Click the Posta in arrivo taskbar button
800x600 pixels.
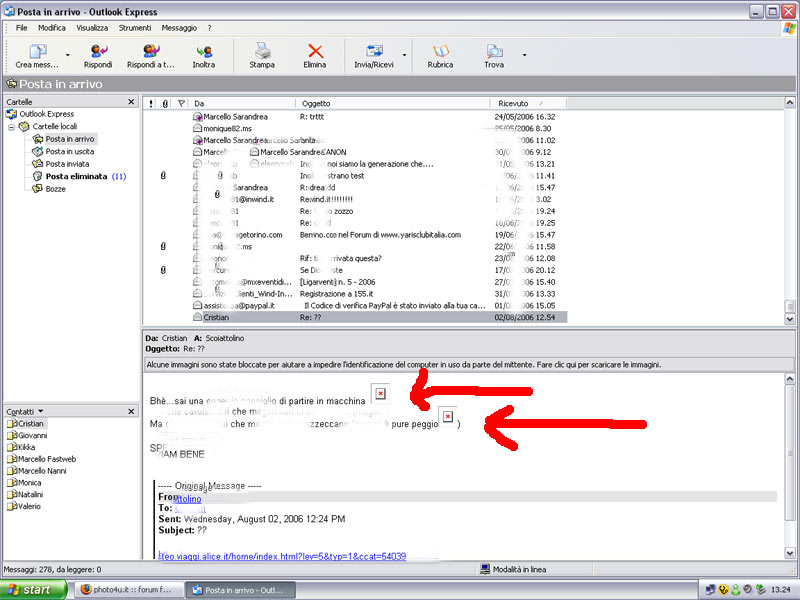coord(240,590)
